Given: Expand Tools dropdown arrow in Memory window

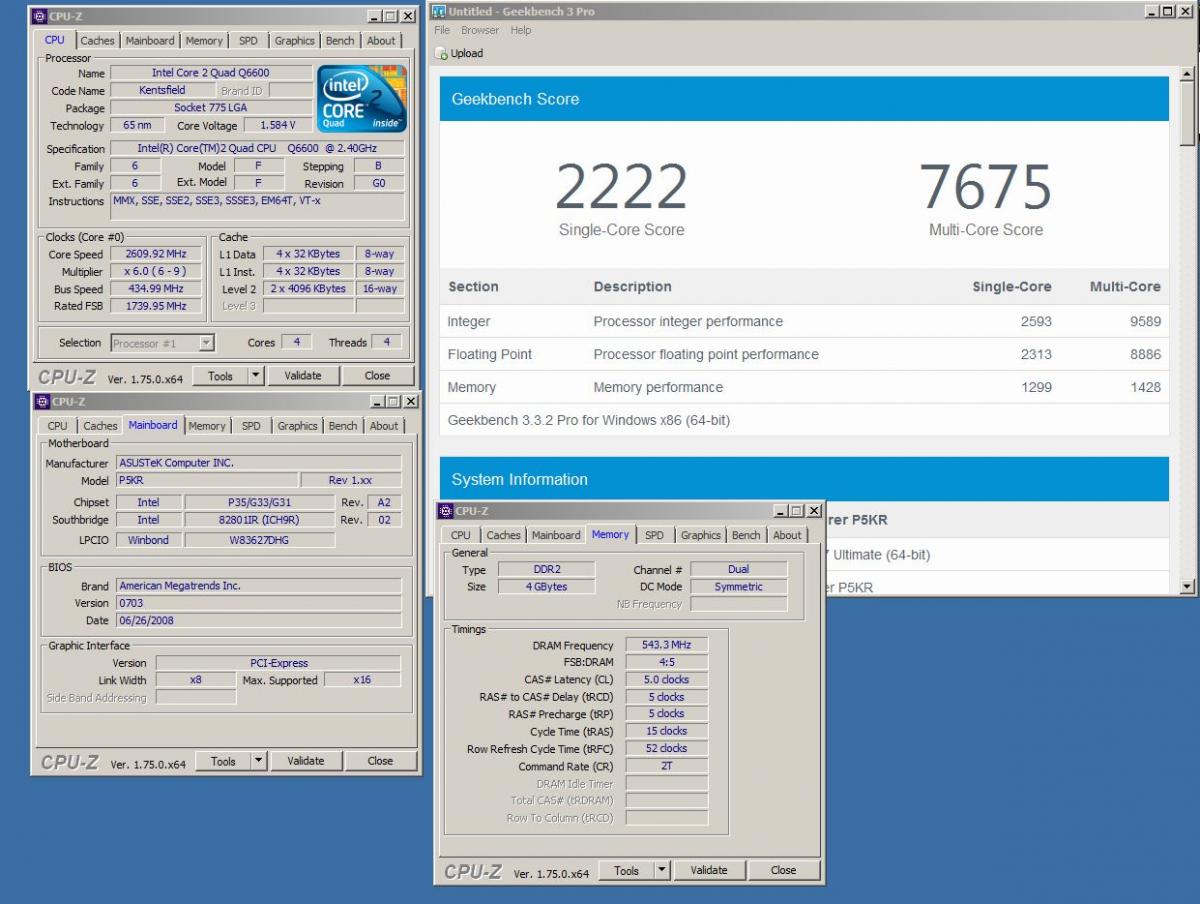Looking at the screenshot, I should point(661,871).
